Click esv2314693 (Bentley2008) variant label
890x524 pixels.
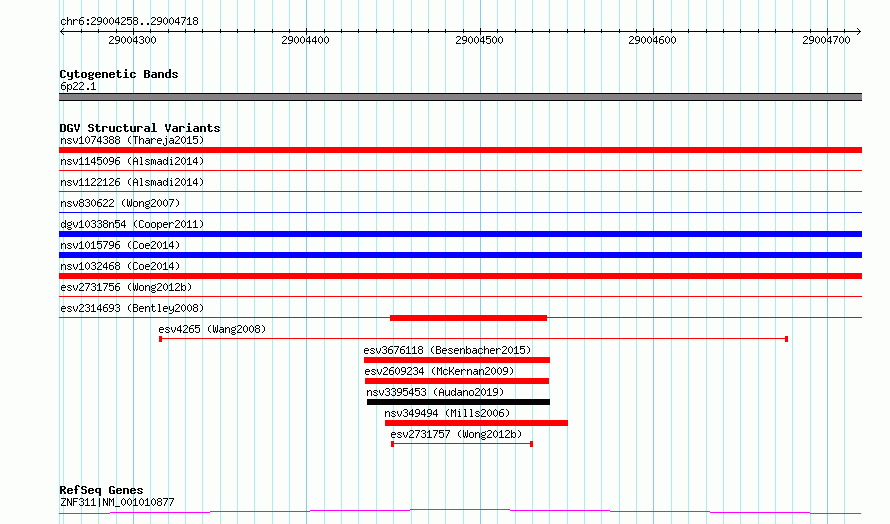point(132,308)
